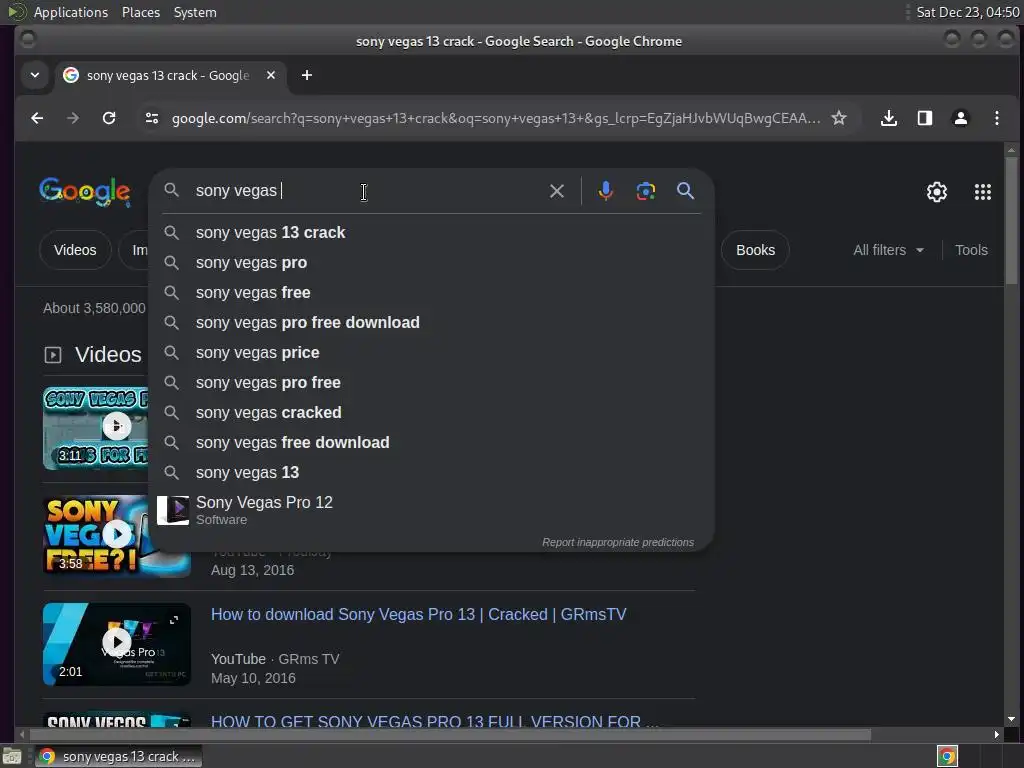Choose suggestion 'sony vegas cracked'
Image resolution: width=1024 pixels, height=768 pixels.
(x=431, y=413)
